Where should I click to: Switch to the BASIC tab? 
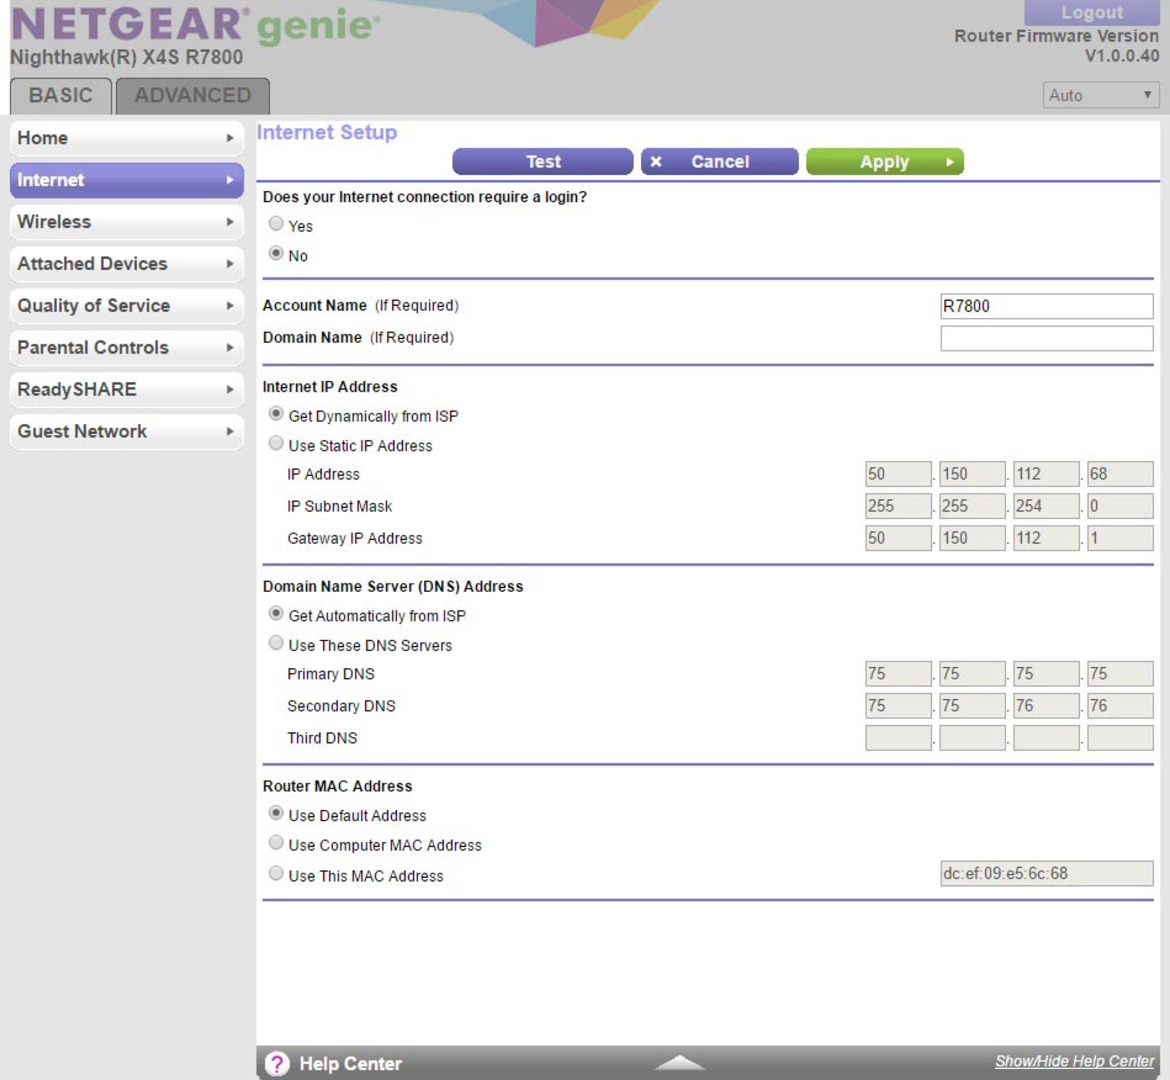[x=60, y=96]
